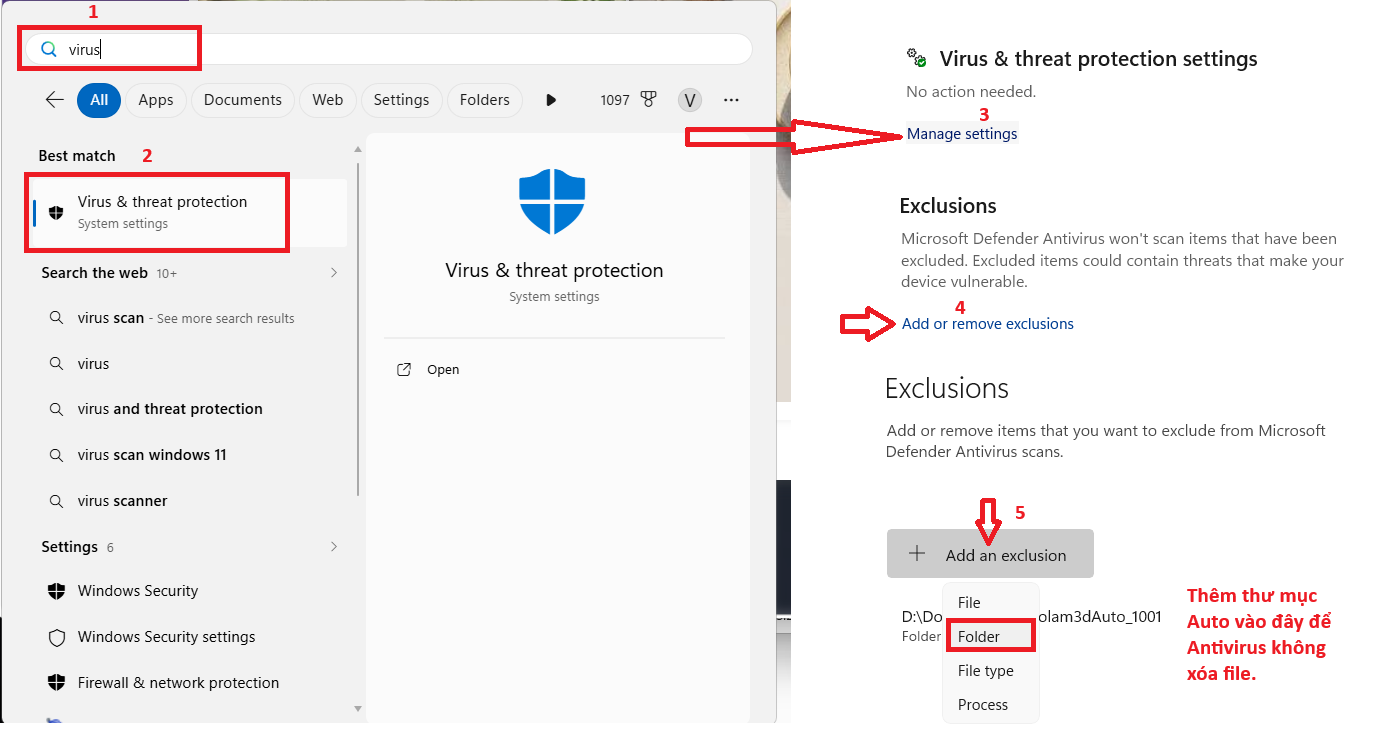Image resolution: width=1390 pixels, height=746 pixels.
Task: Click the Add or remove exclusions link
Action: pyautogui.click(x=988, y=324)
